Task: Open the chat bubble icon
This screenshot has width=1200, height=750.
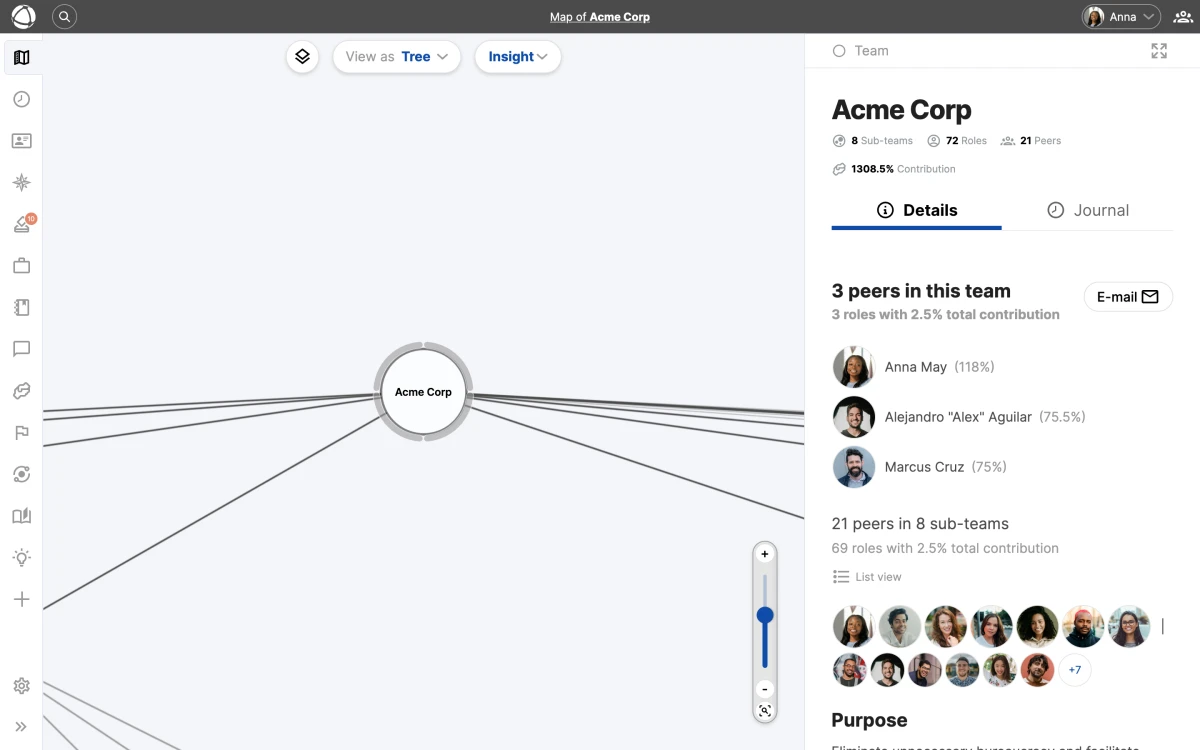Action: tap(21, 349)
